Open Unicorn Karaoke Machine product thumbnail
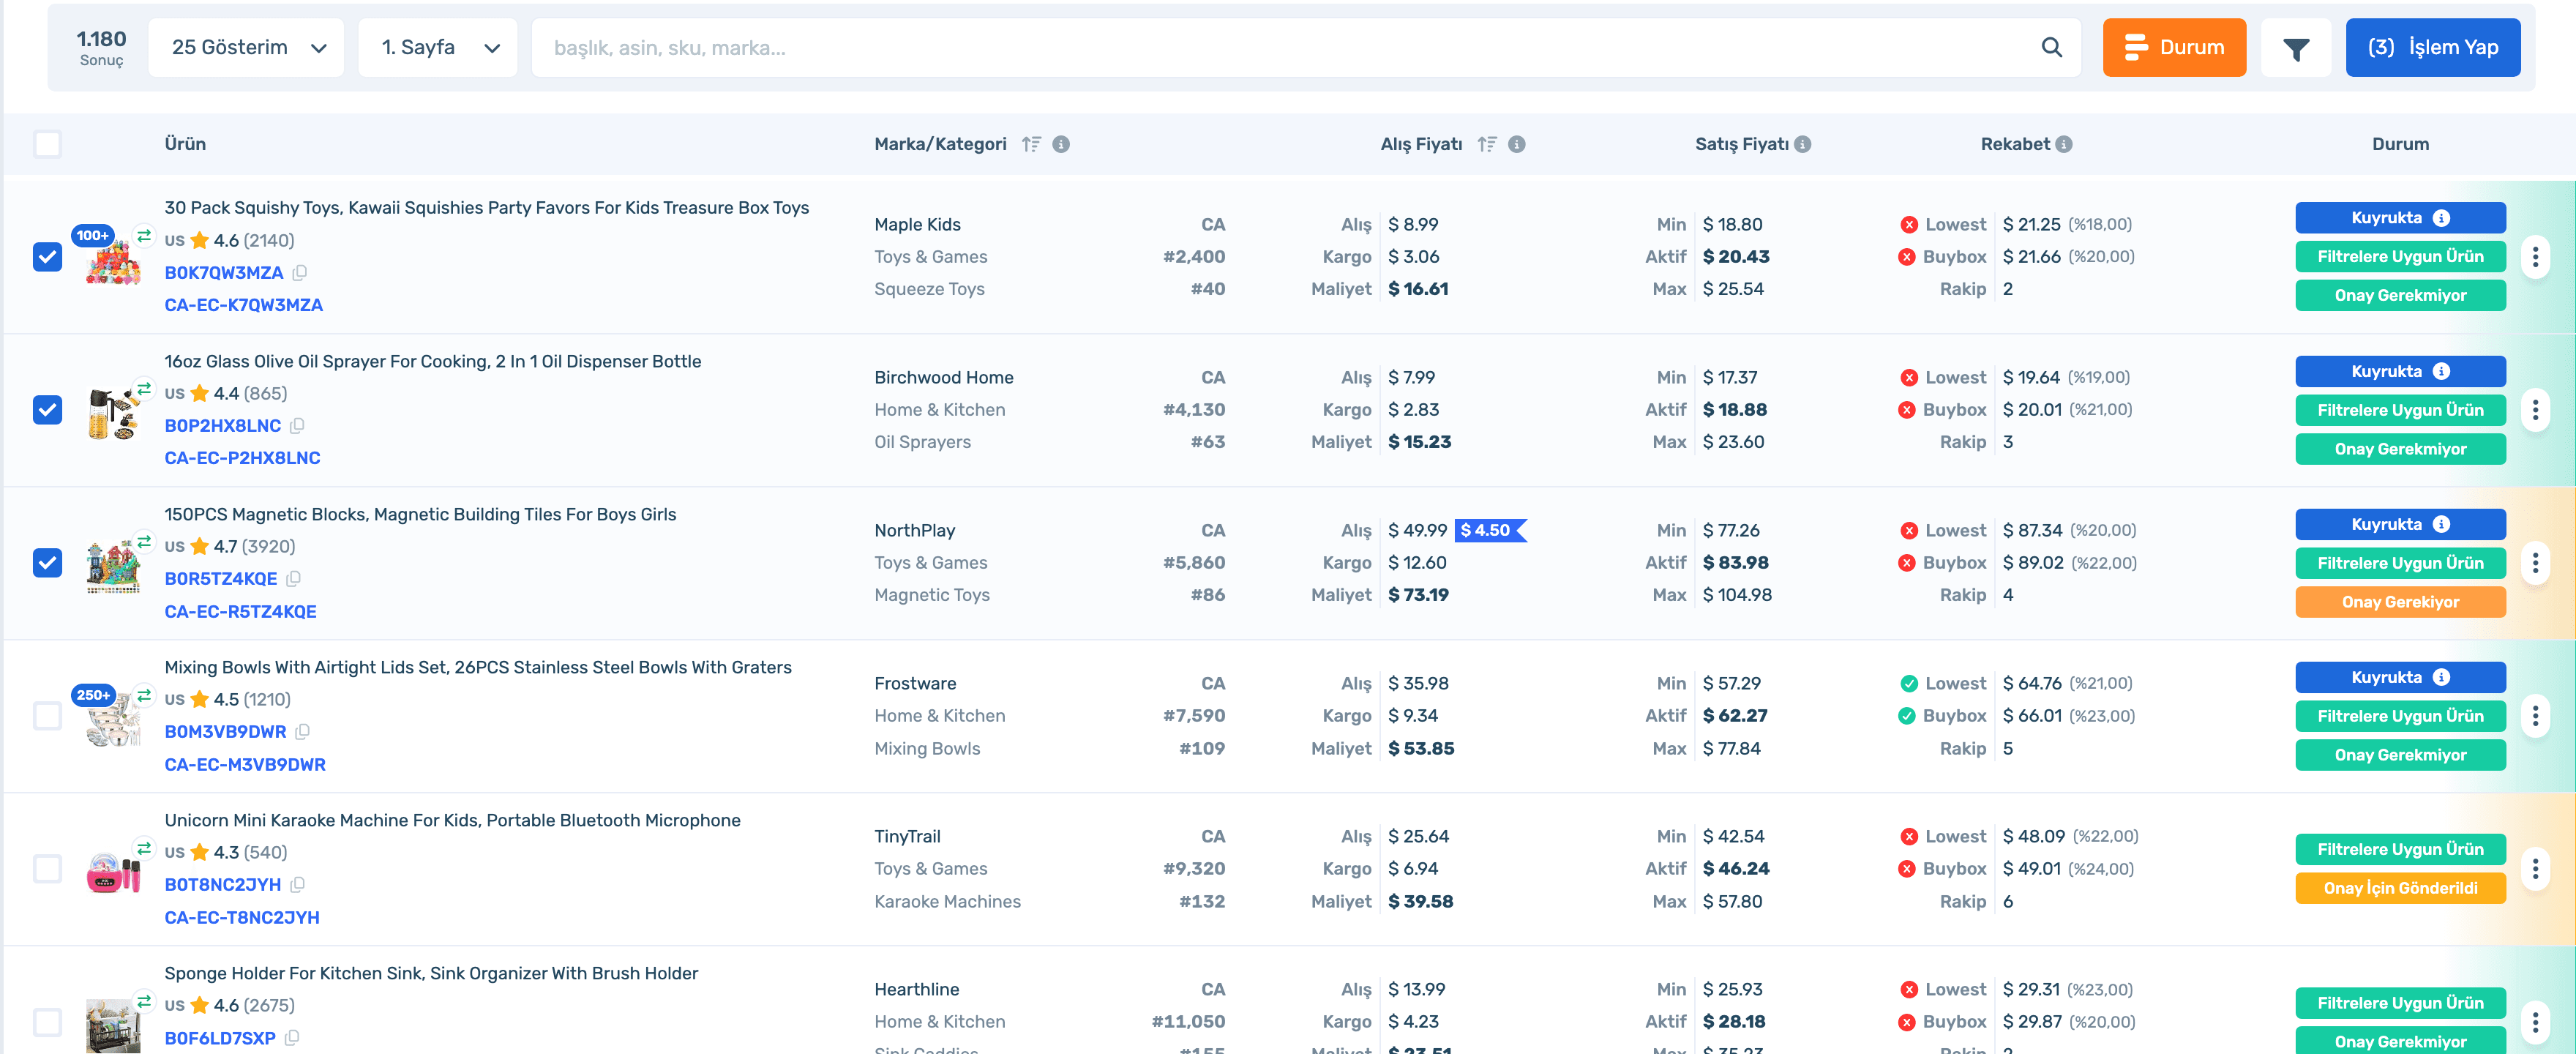 [x=113, y=872]
